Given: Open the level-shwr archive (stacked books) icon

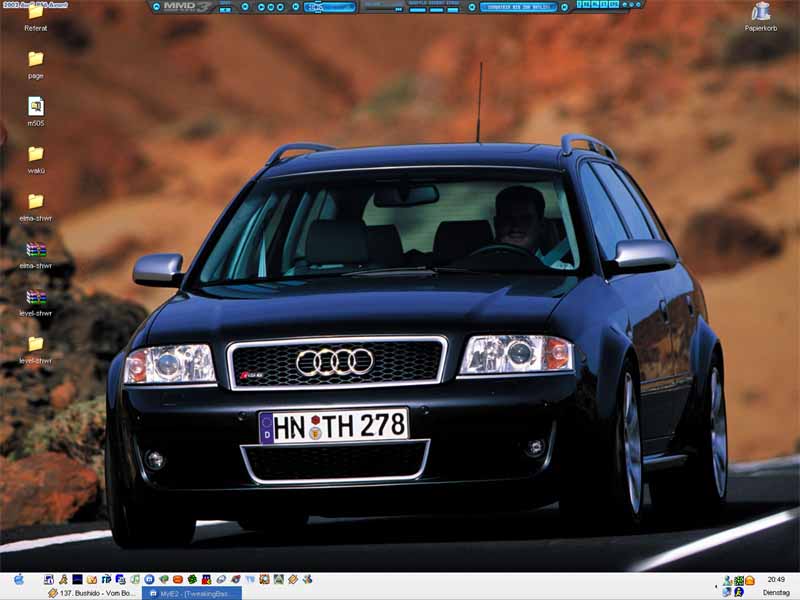Looking at the screenshot, I should pos(36,296).
